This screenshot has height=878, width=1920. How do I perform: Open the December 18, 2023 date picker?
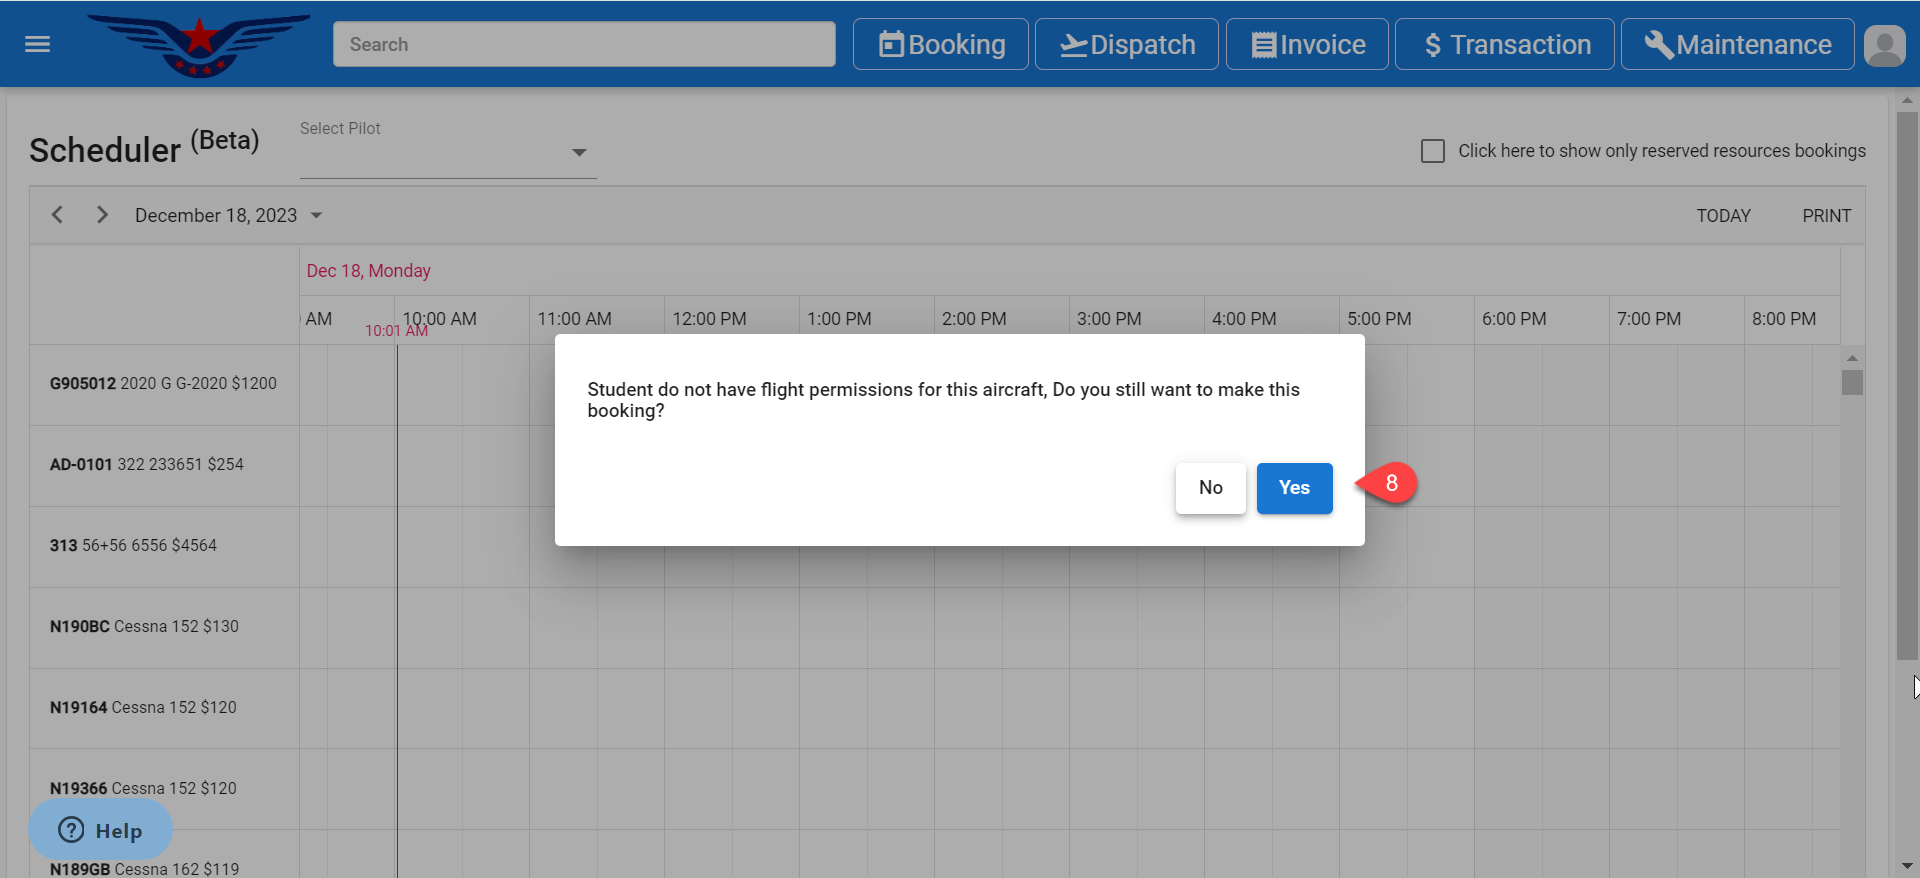pyautogui.click(x=228, y=216)
